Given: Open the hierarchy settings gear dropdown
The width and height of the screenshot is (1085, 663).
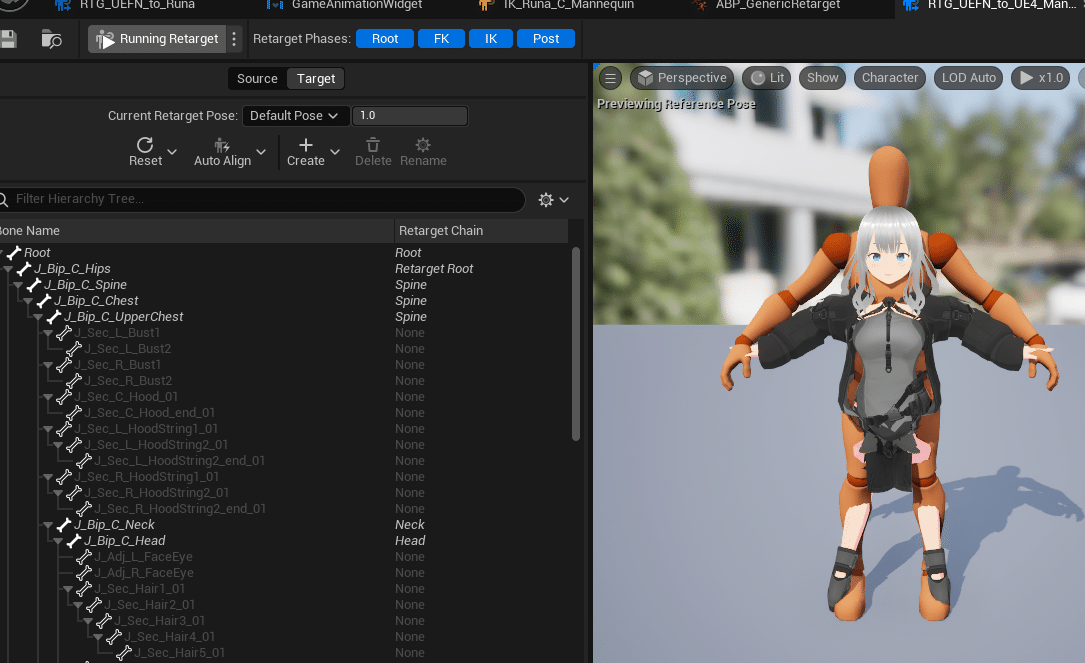Looking at the screenshot, I should coord(551,199).
